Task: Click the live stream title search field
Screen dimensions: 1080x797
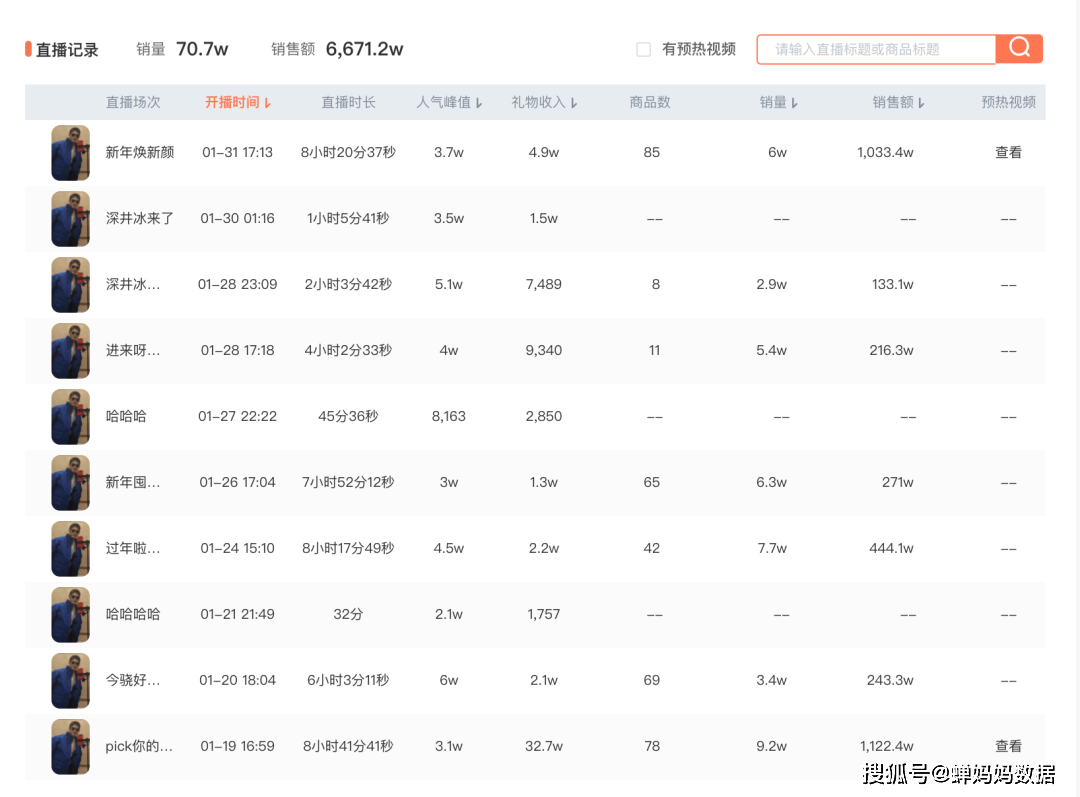Action: (x=875, y=49)
